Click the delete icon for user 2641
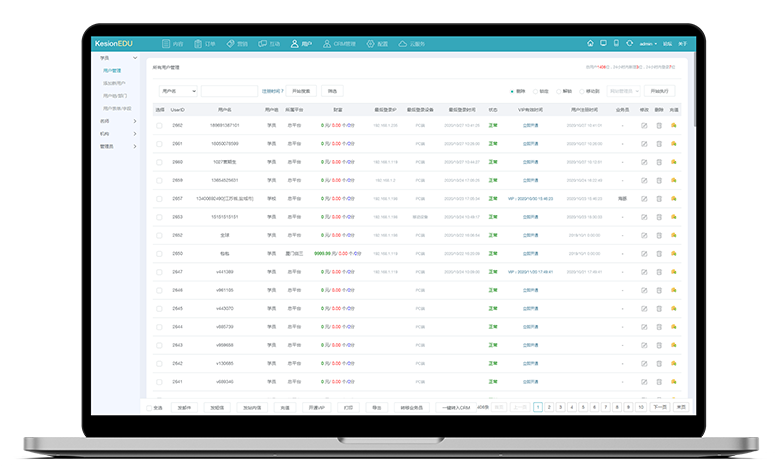Viewport: 781px width, 470px height. (659, 382)
